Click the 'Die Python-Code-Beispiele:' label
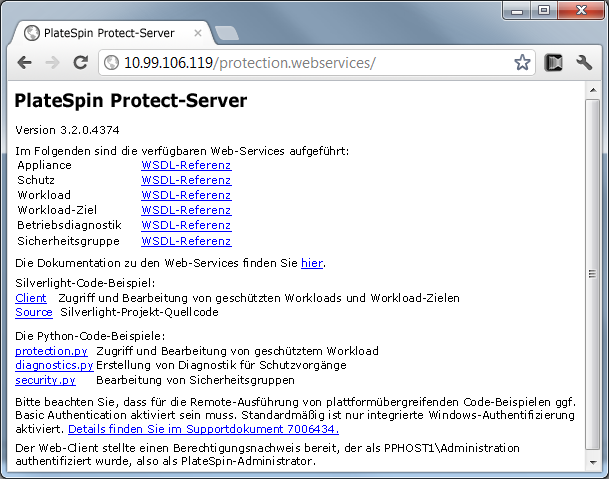609x479 pixels. (x=90, y=336)
